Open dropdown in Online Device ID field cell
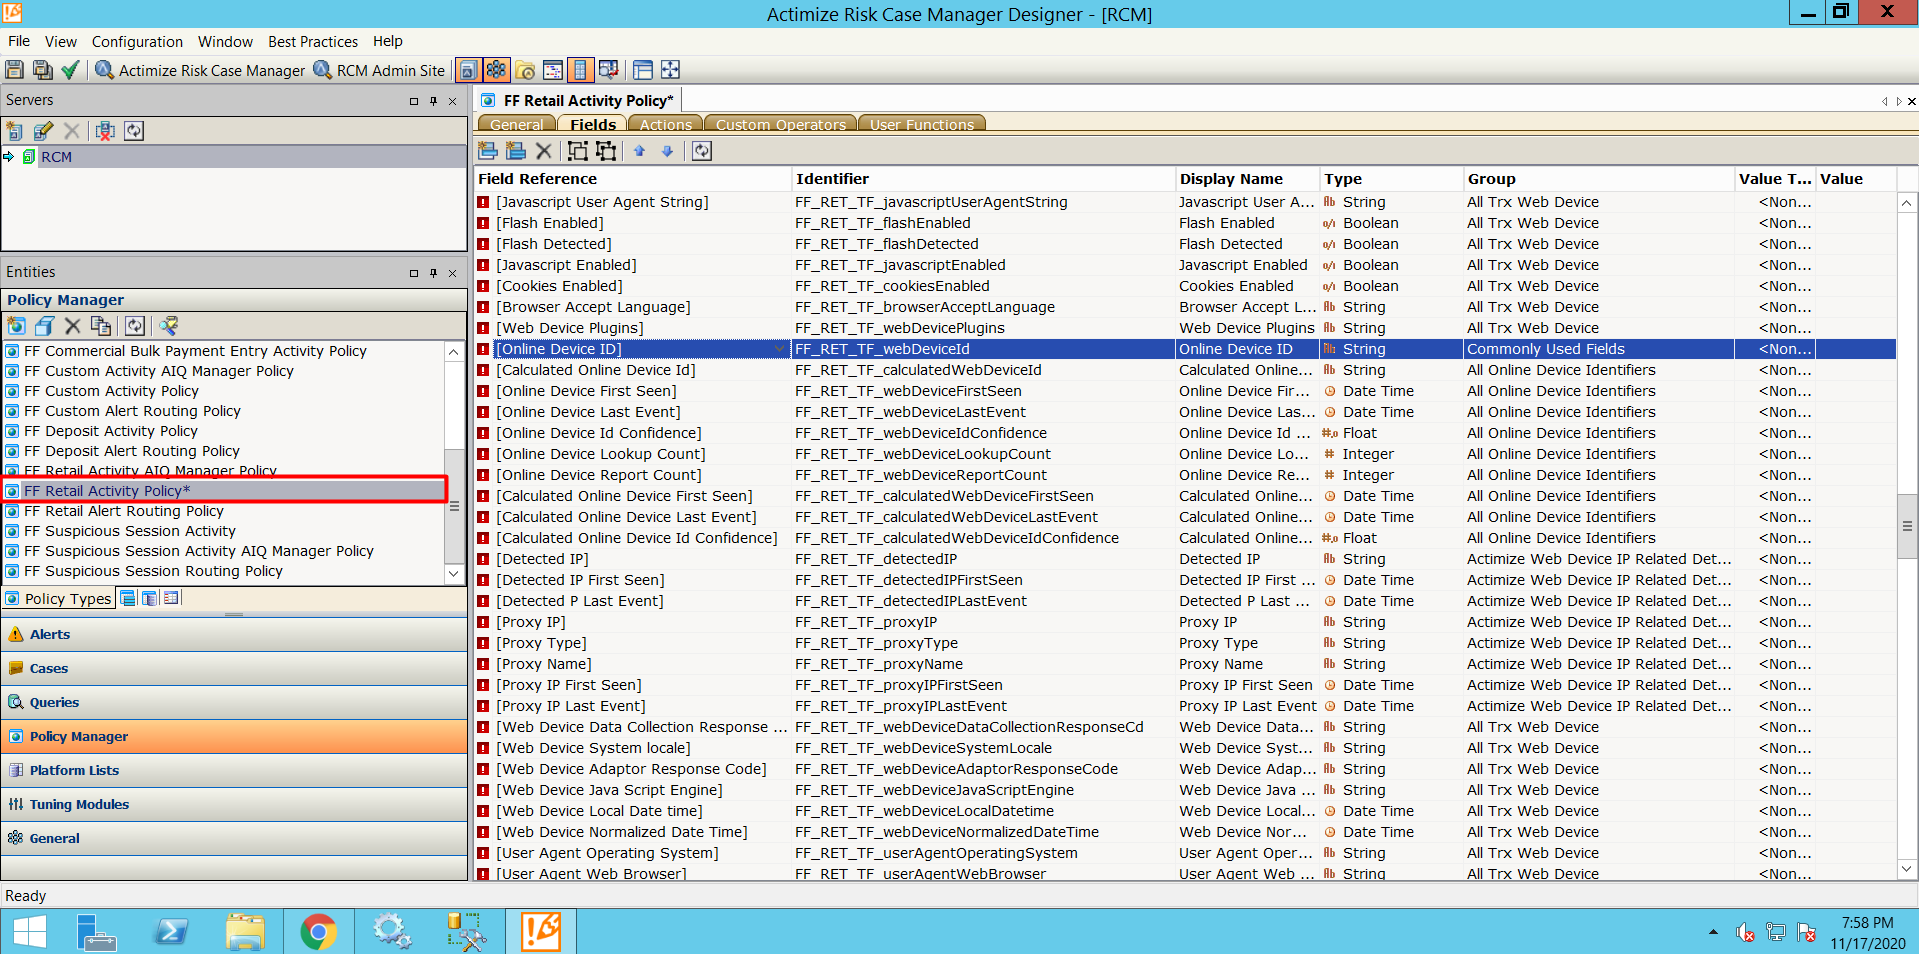Viewport: 1919px width, 954px height. (779, 349)
